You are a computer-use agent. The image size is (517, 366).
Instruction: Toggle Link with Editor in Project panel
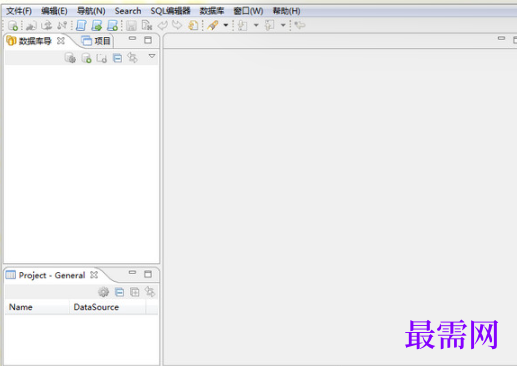pyautogui.click(x=150, y=292)
